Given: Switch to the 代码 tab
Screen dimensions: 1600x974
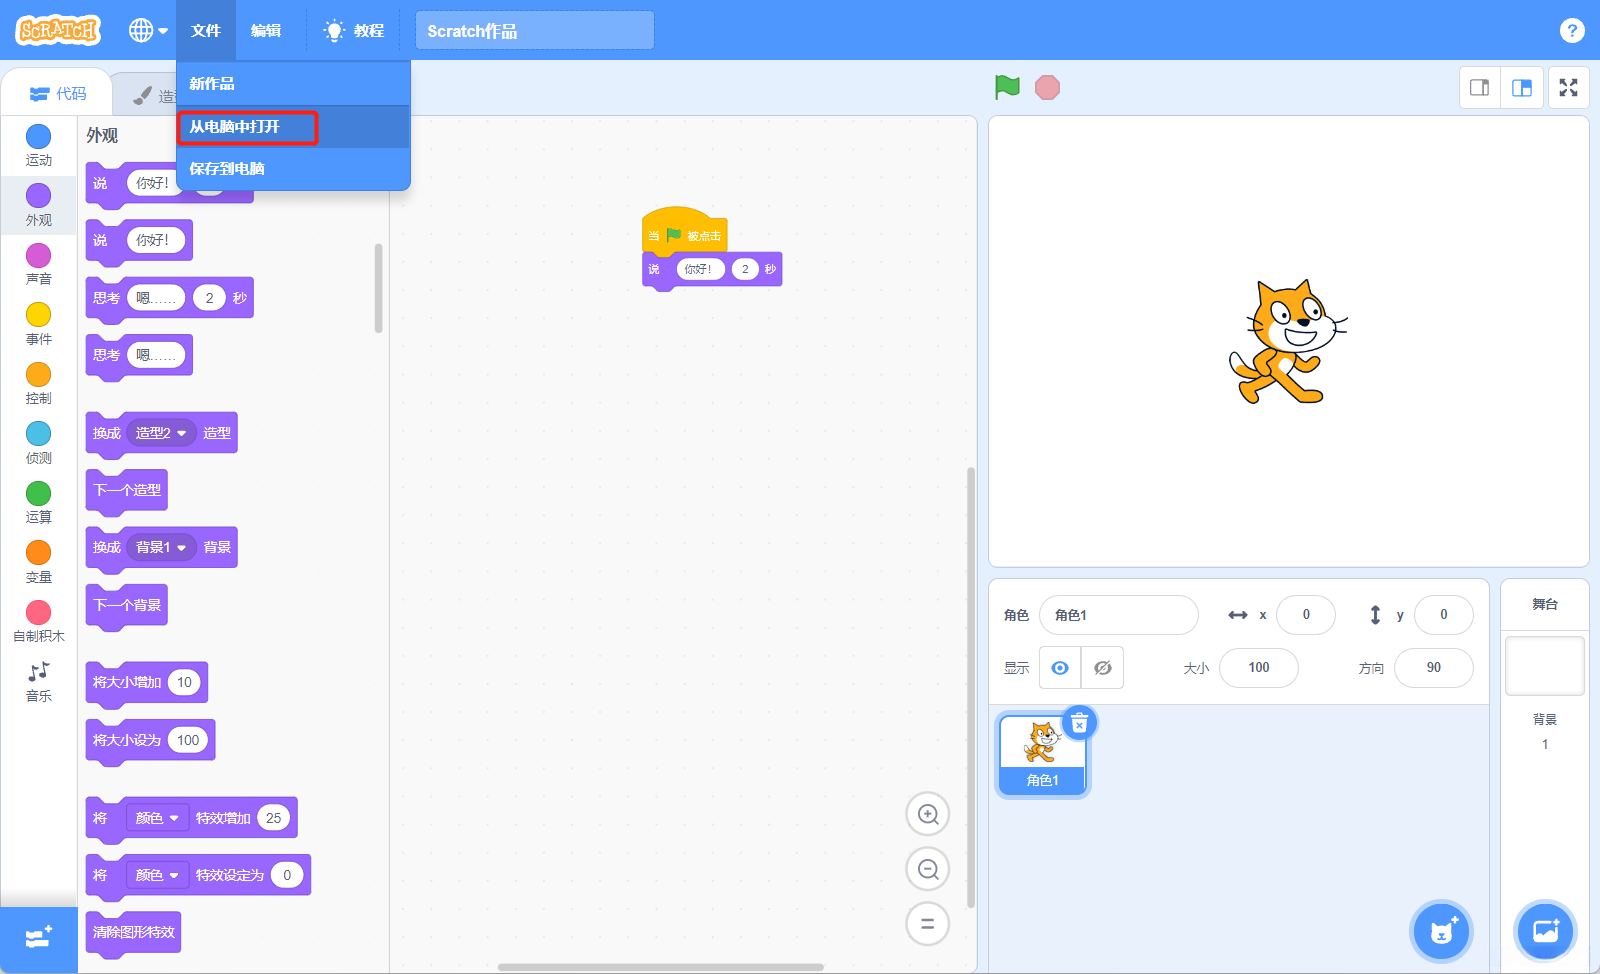Looking at the screenshot, I should (57, 93).
